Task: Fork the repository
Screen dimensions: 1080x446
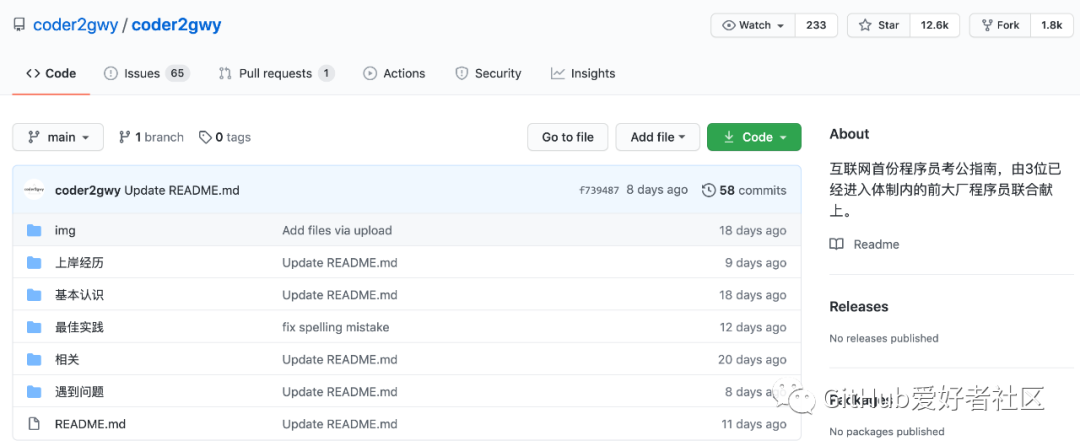Action: click(1000, 25)
